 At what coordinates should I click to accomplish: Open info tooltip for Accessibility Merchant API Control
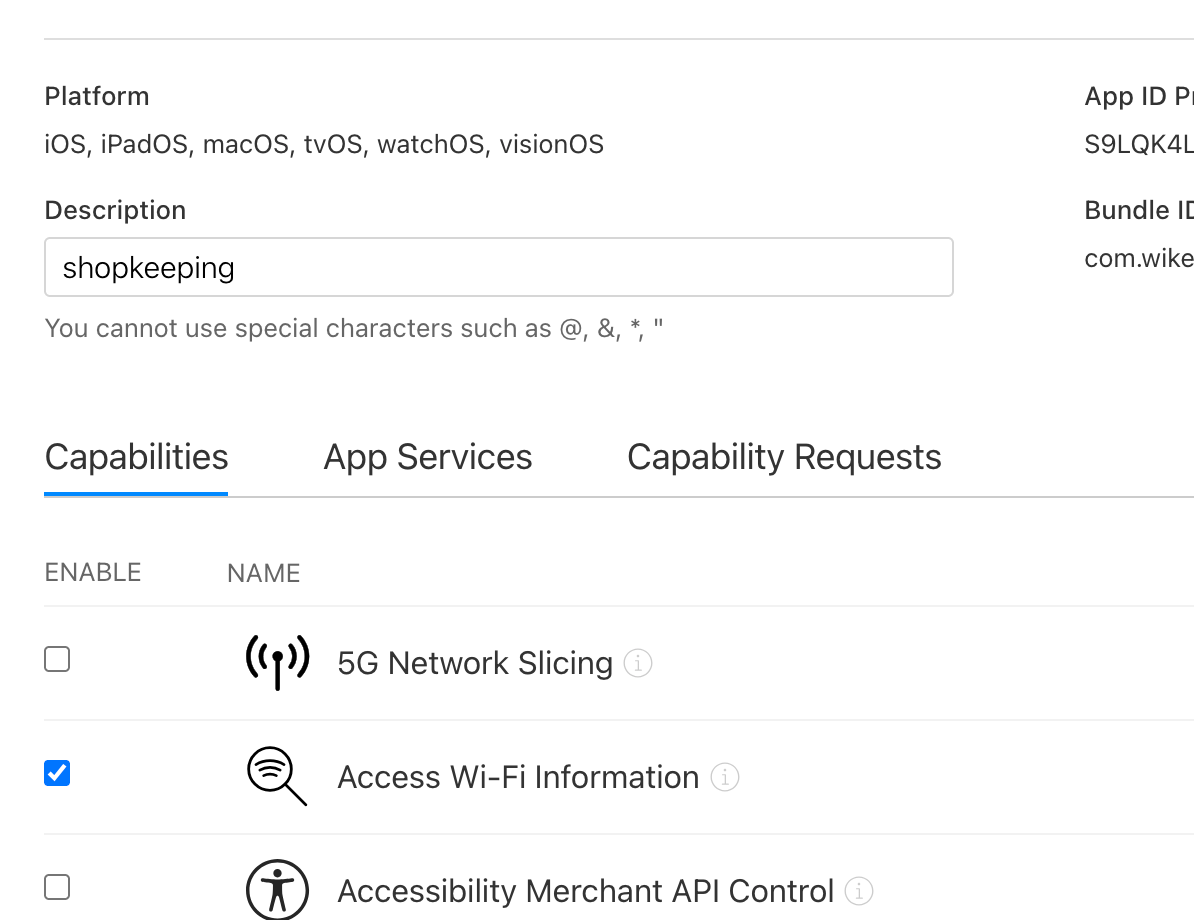point(859,891)
